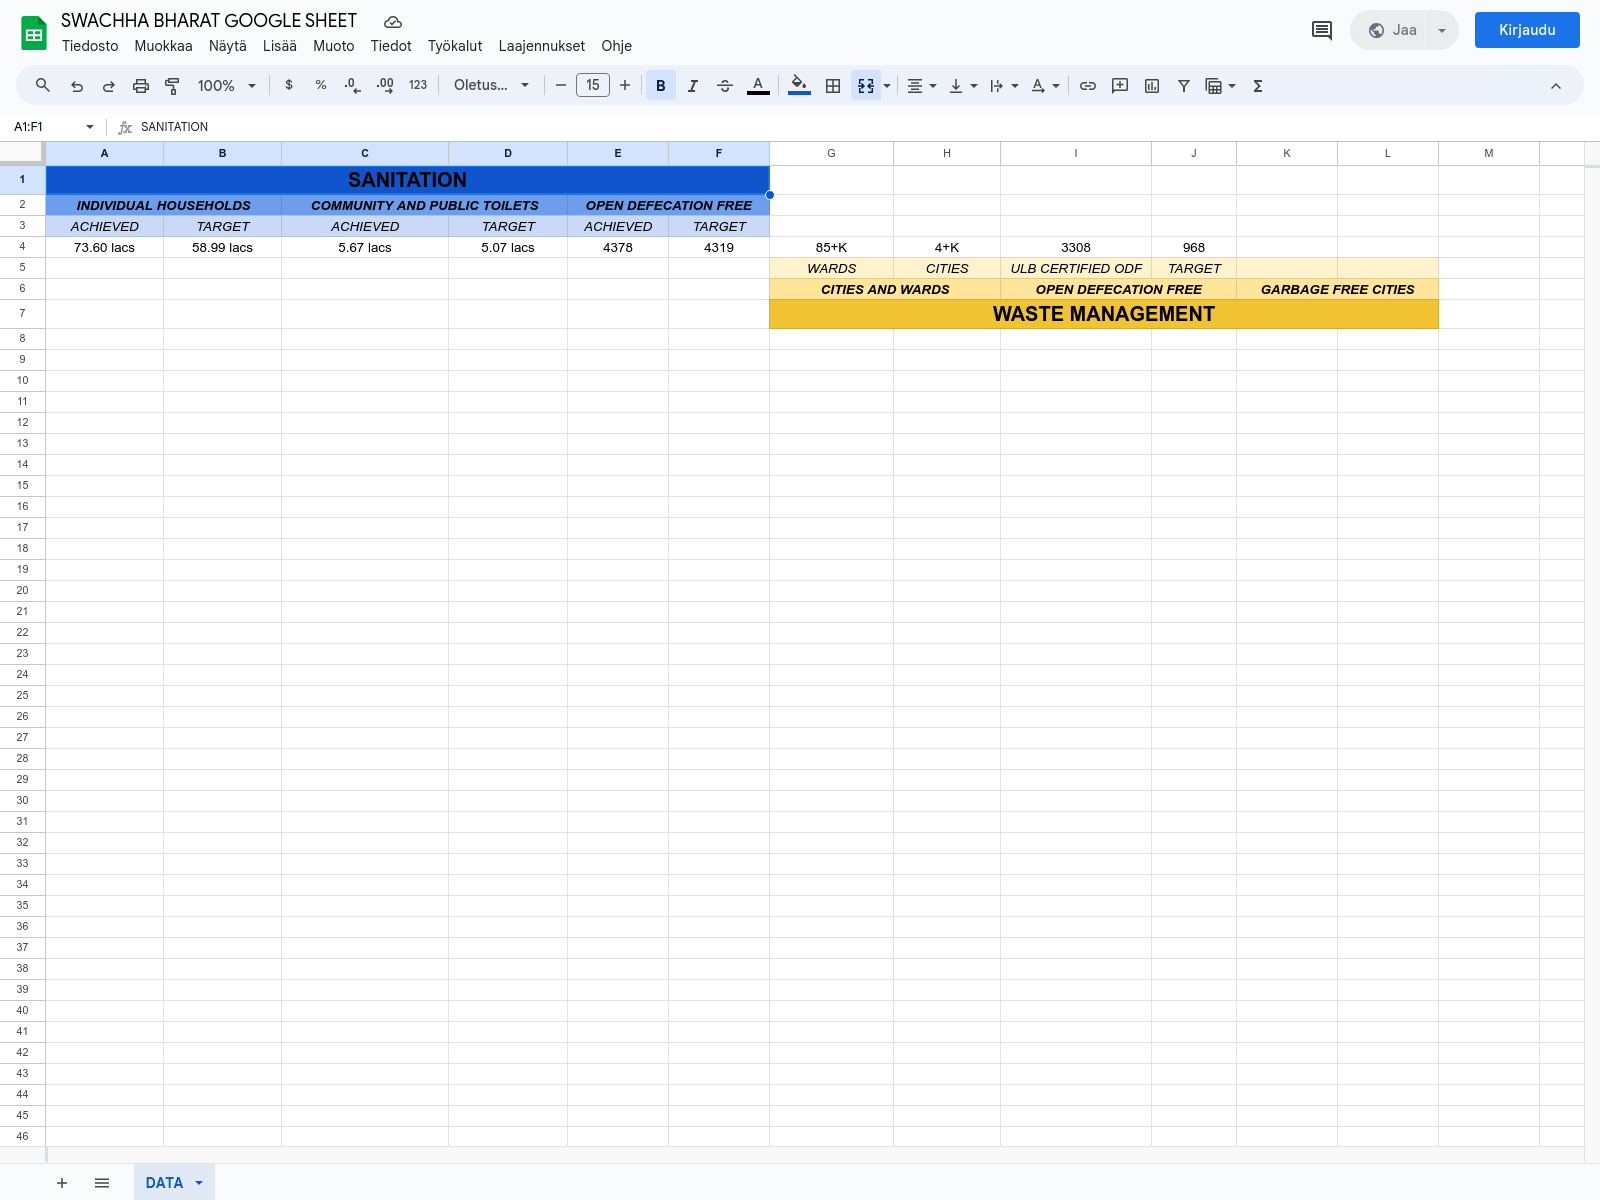The width and height of the screenshot is (1600, 1200).
Task: Open share options arrow next to Jaa
Action: click(x=1442, y=30)
